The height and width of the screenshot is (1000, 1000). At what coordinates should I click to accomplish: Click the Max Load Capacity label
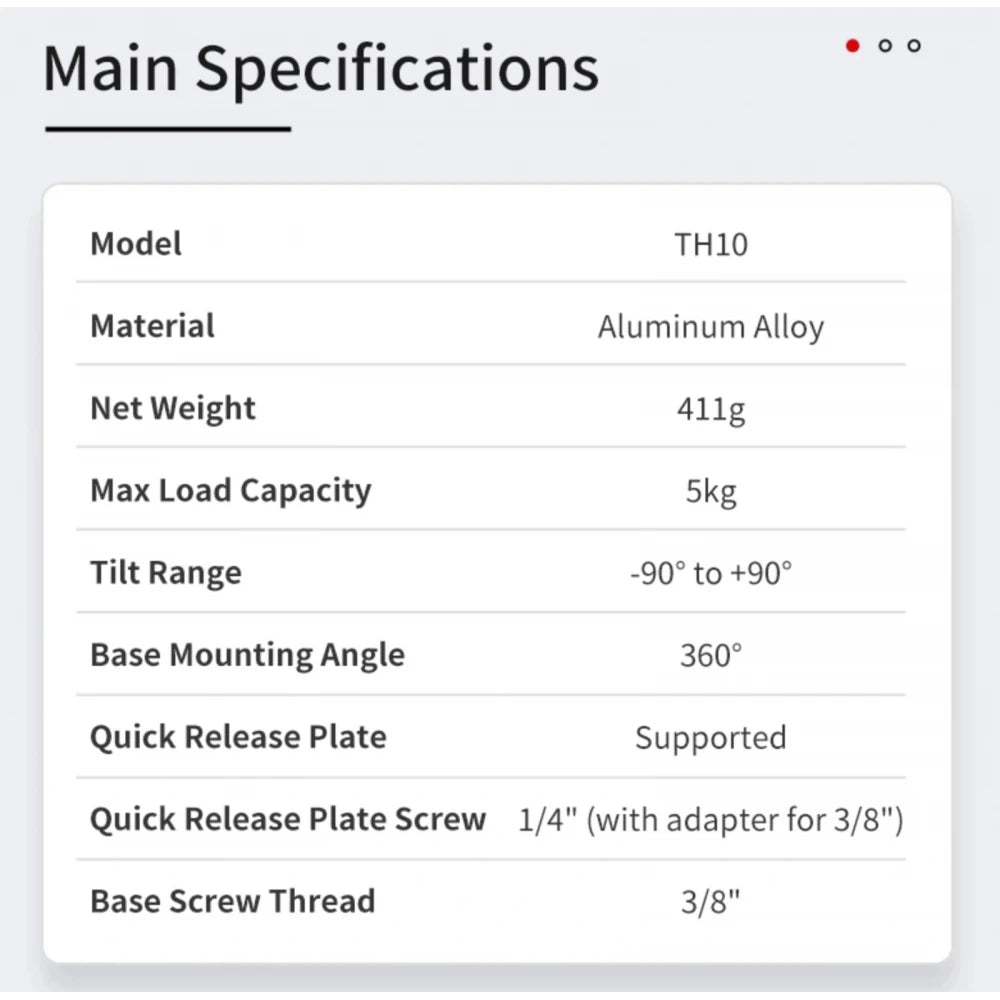pos(231,491)
